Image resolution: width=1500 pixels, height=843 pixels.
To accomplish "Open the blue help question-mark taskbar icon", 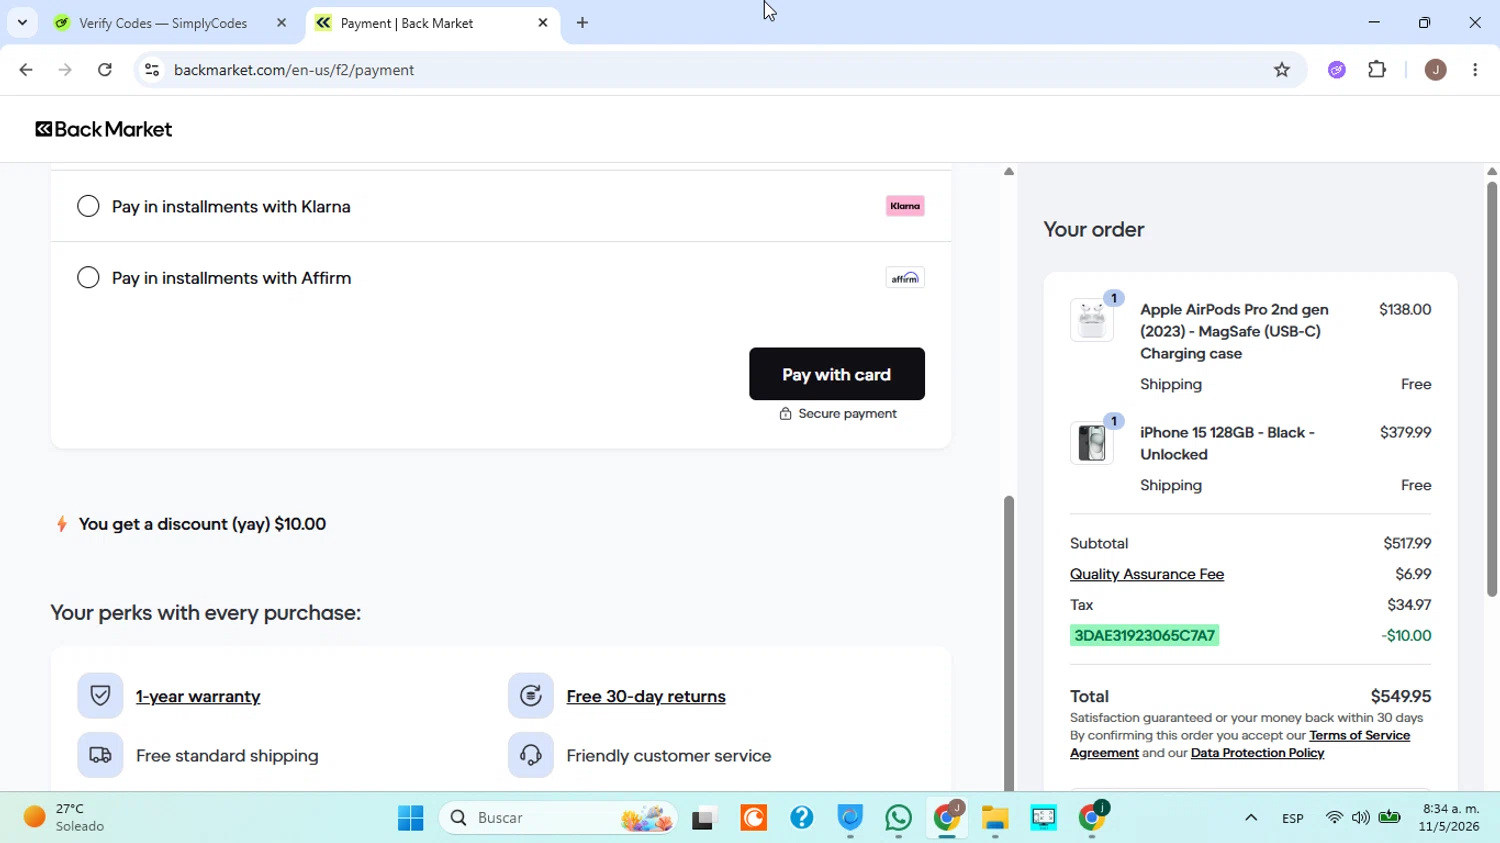I will (801, 818).
